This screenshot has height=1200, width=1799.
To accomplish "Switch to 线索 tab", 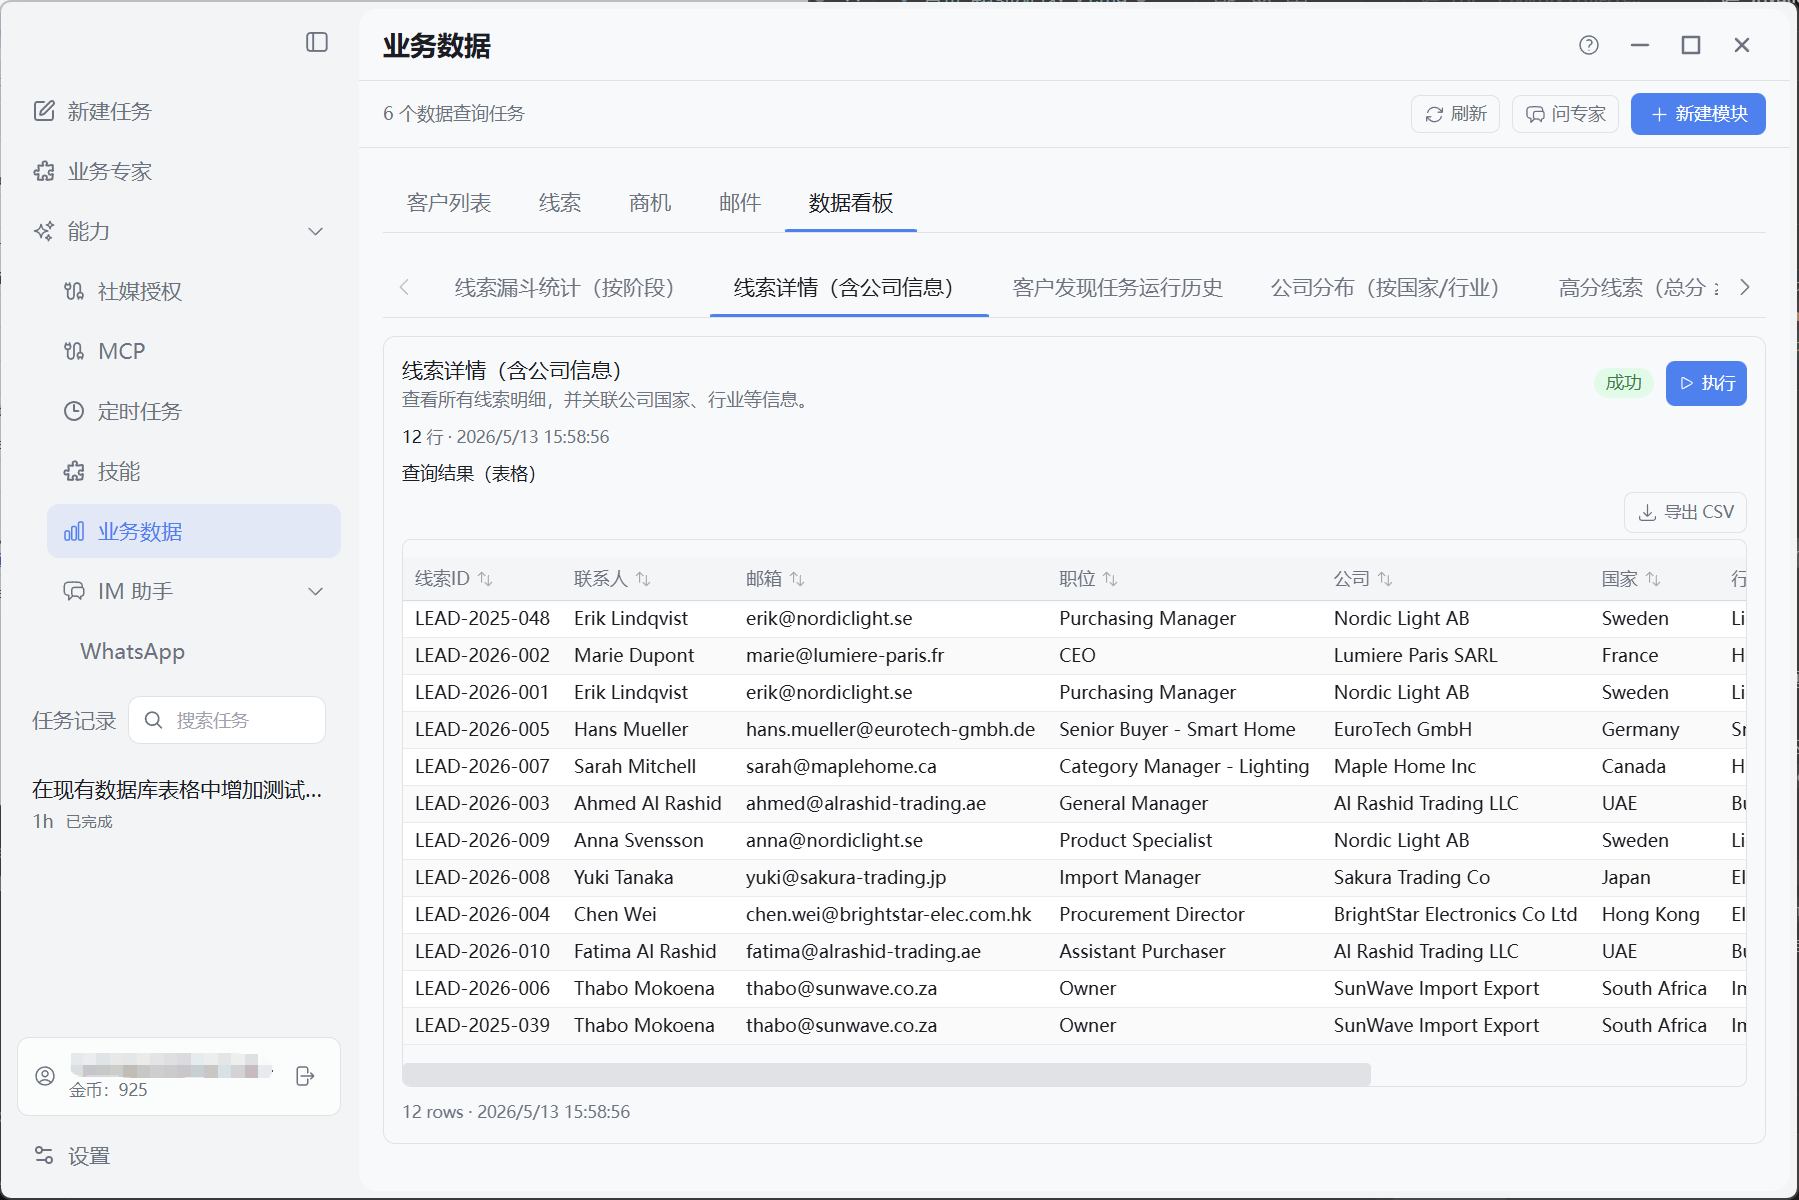I will 560,203.
